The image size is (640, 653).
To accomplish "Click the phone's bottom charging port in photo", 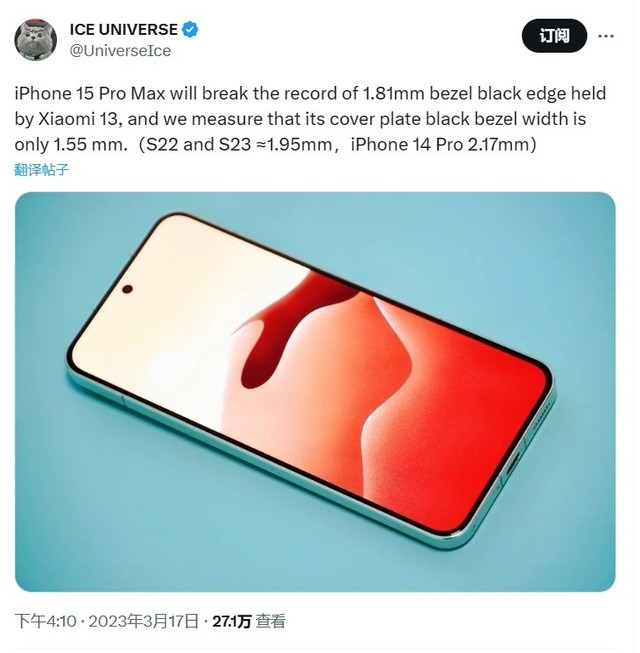I will tap(513, 462).
